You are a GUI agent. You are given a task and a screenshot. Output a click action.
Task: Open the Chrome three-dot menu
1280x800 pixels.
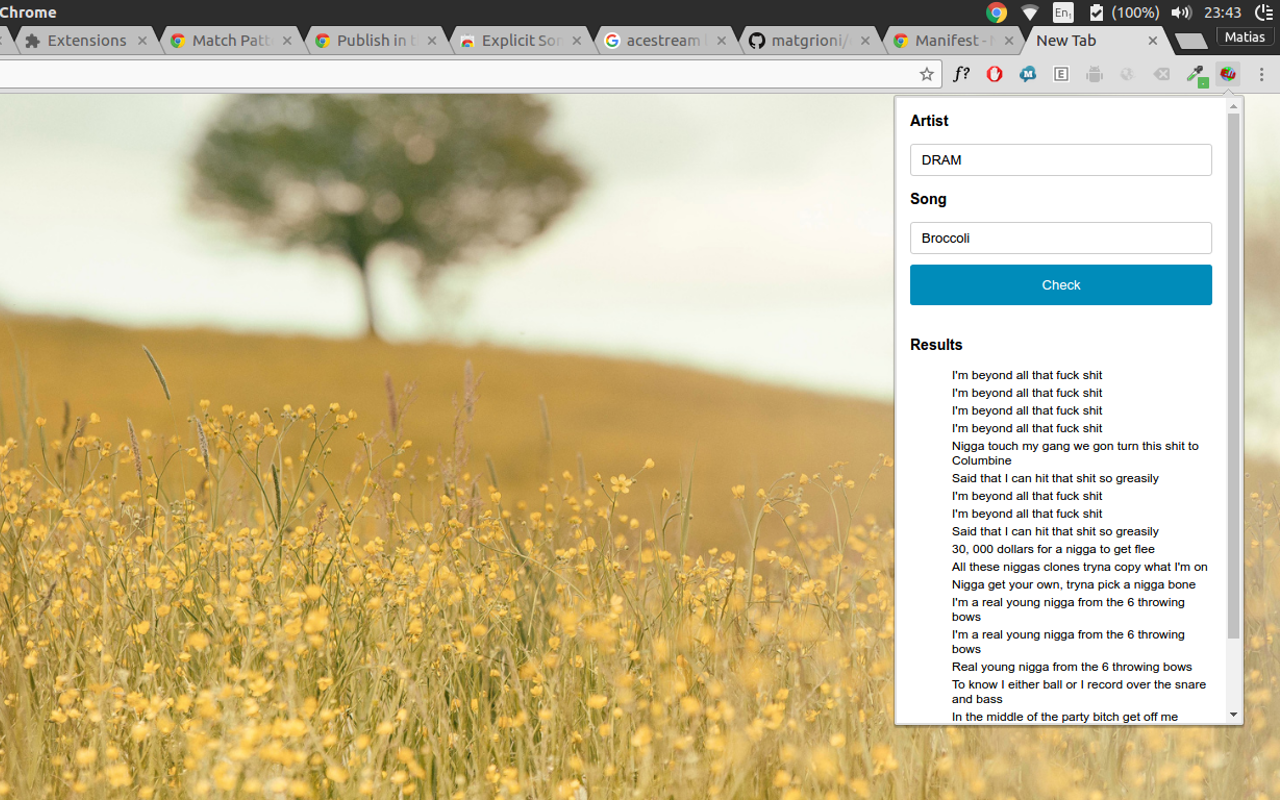pos(1262,74)
